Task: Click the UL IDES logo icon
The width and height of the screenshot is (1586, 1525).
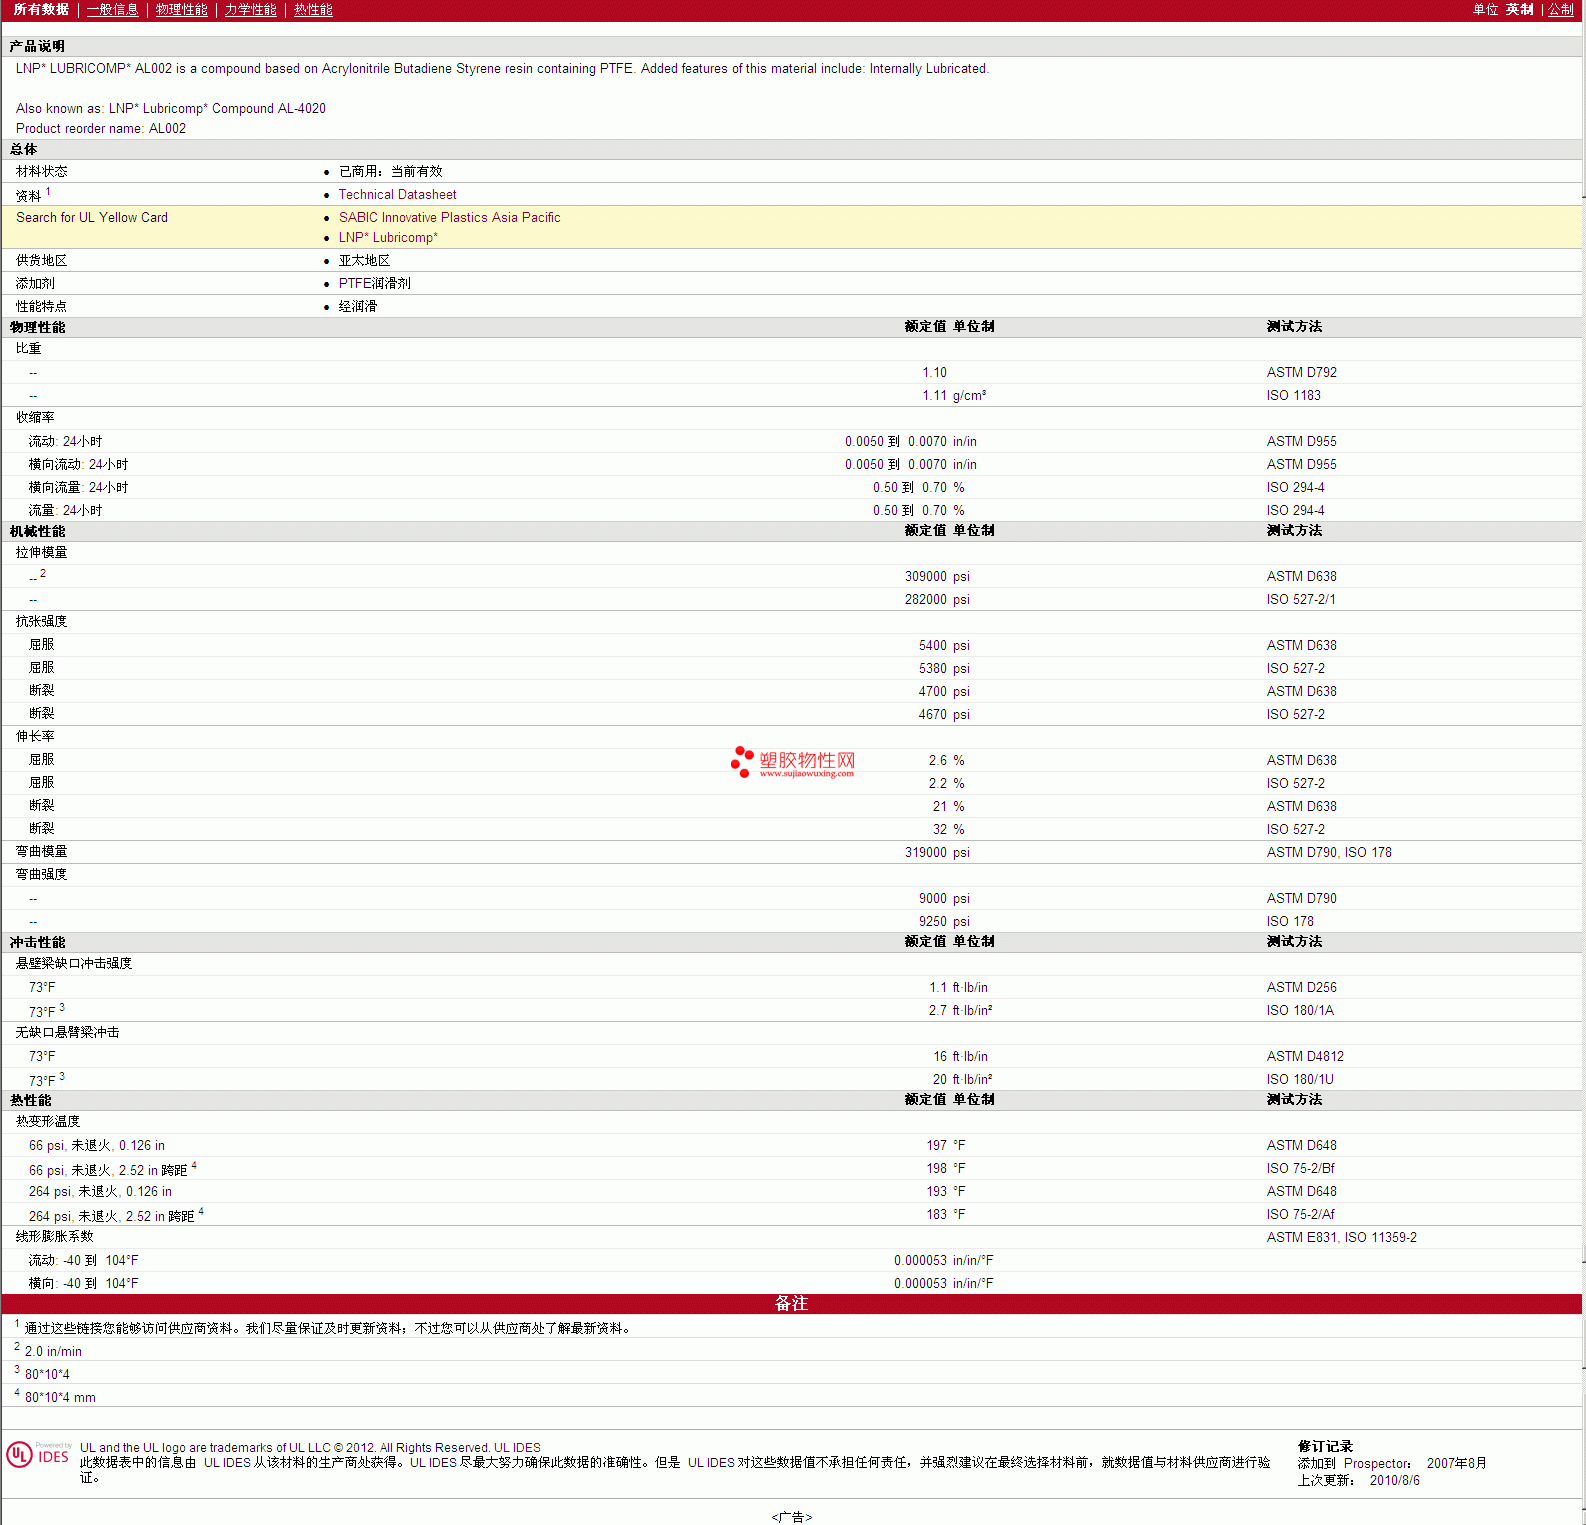Action: click(39, 1454)
